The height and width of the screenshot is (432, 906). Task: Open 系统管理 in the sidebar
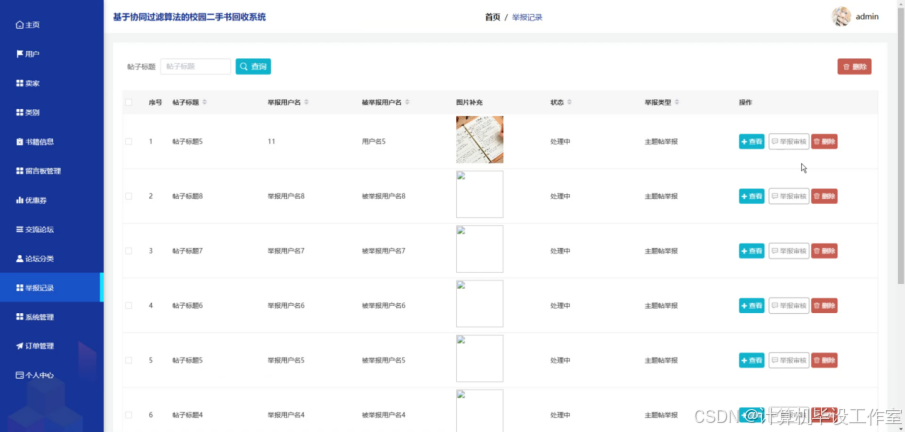click(x=51, y=317)
